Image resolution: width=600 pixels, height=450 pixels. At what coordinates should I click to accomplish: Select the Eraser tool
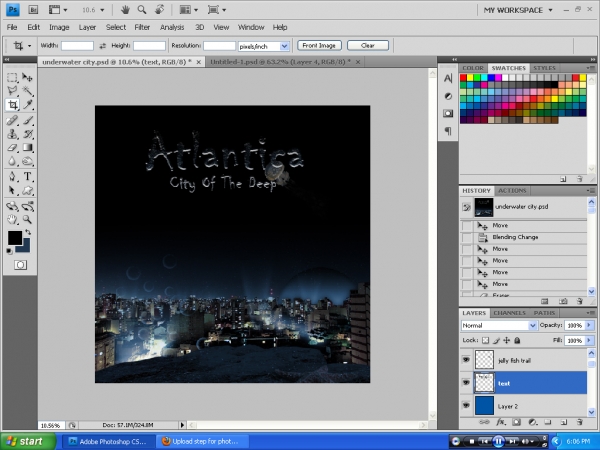12,147
